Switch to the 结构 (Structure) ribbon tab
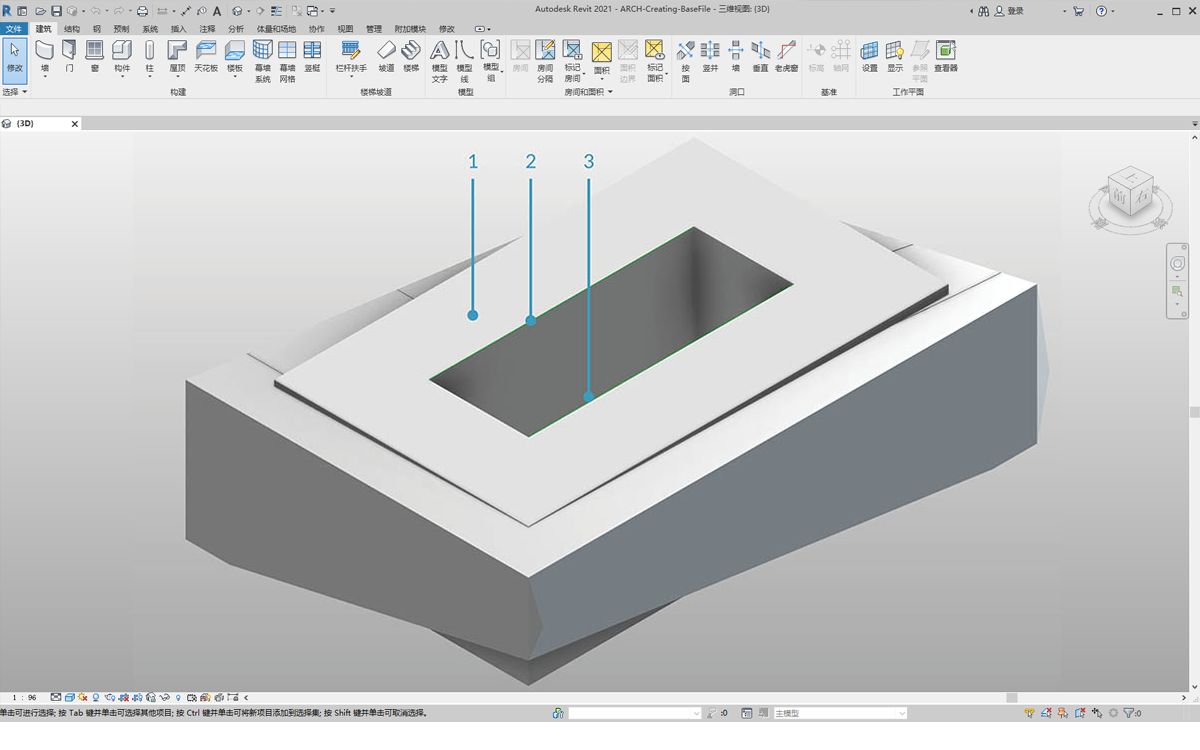This screenshot has width=1200, height=750. point(72,29)
